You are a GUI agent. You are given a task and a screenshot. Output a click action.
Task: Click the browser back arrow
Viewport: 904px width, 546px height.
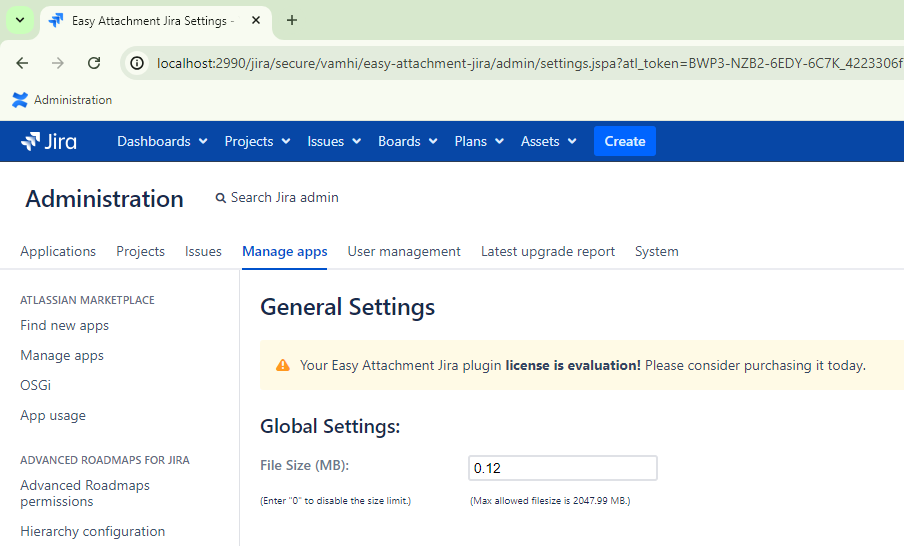pyautogui.click(x=22, y=63)
